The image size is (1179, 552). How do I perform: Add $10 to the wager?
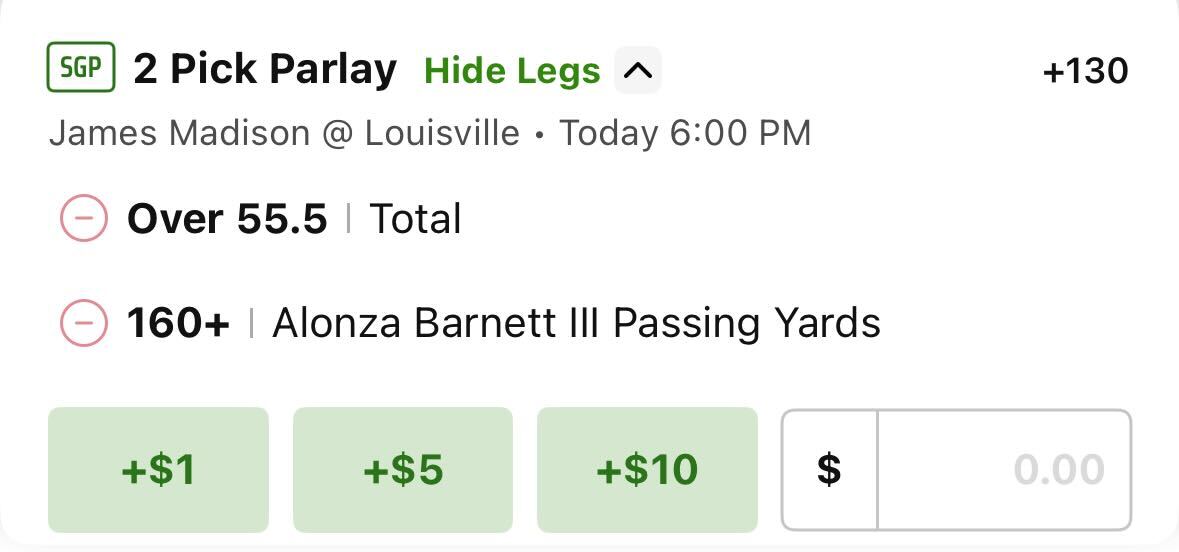(647, 470)
